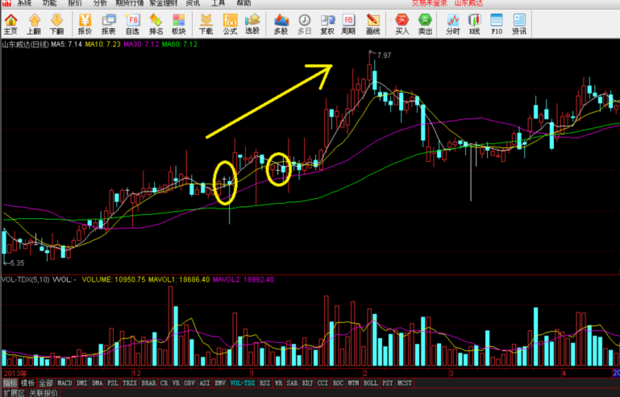
Task: Click the MA60: 7.12 label
Action: click(x=180, y=44)
